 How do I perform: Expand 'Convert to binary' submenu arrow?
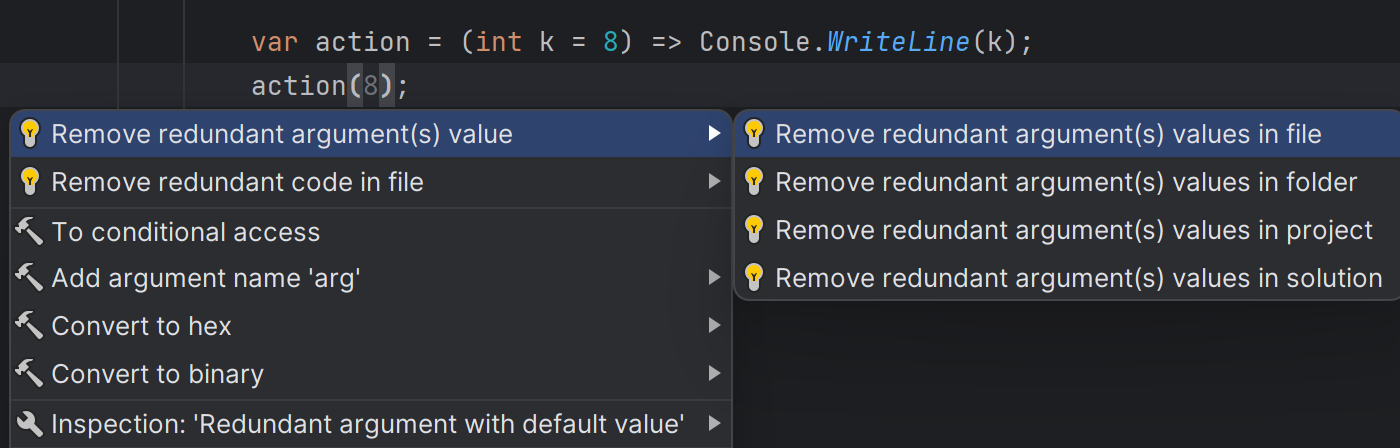click(x=713, y=374)
